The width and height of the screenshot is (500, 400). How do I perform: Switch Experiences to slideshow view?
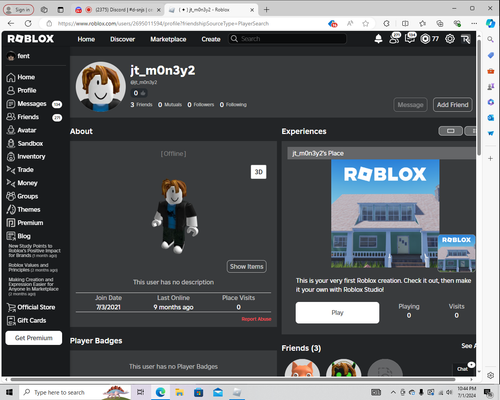tap(450, 131)
